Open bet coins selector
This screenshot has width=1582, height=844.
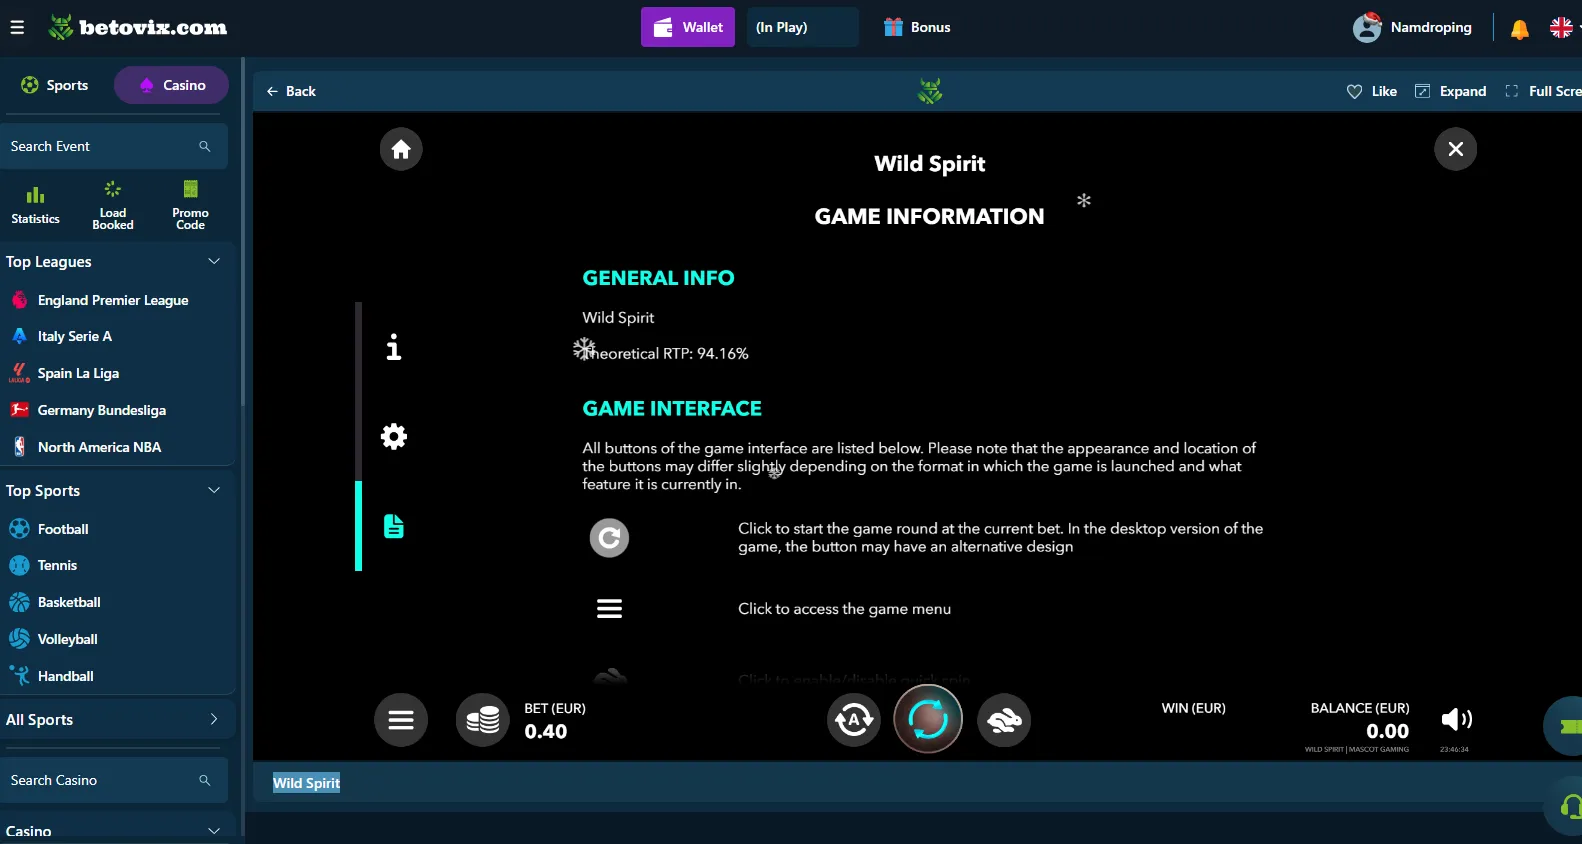click(x=482, y=720)
